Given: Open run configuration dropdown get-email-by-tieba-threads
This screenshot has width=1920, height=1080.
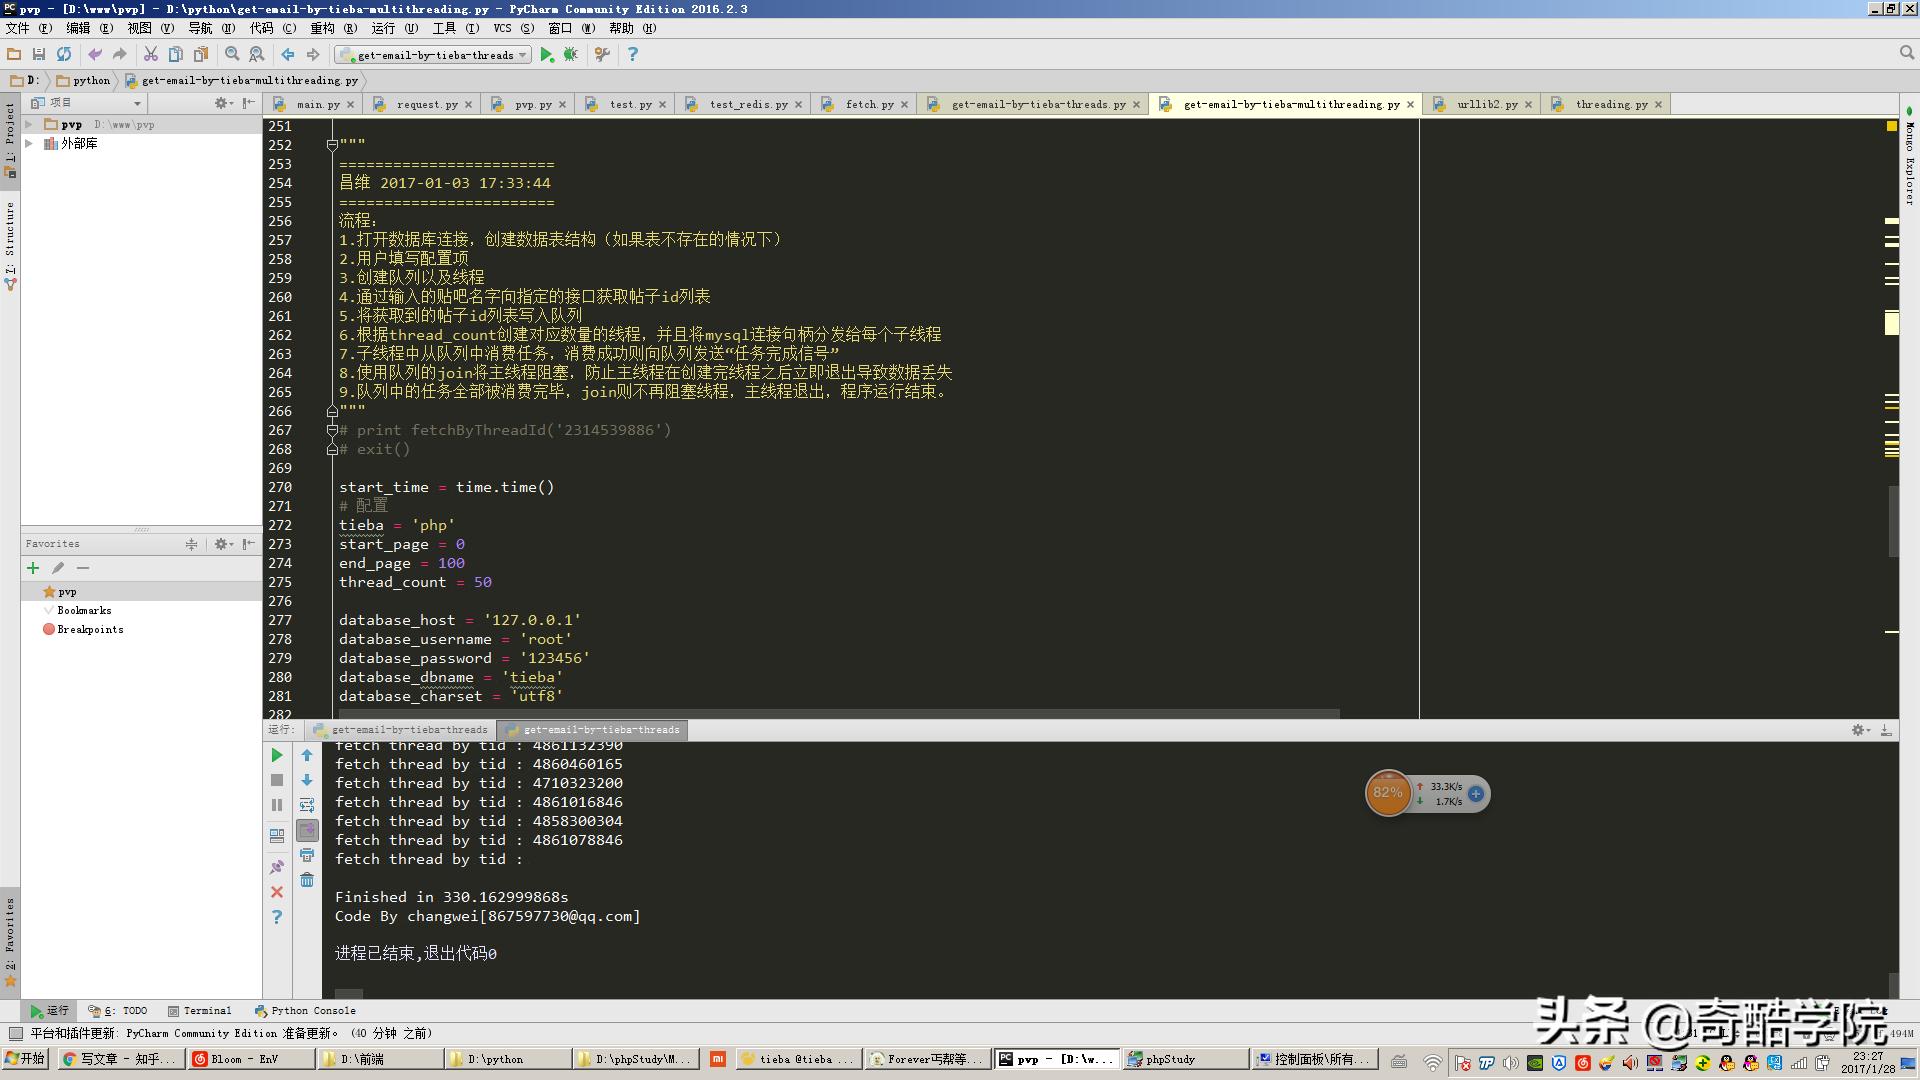Looking at the screenshot, I should point(434,55).
